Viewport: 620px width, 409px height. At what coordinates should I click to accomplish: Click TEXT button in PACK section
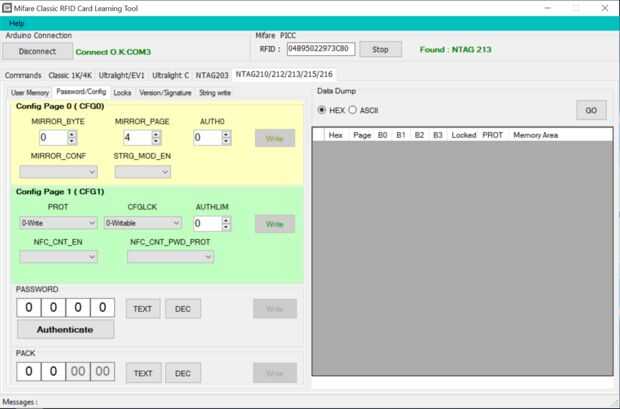click(x=143, y=373)
